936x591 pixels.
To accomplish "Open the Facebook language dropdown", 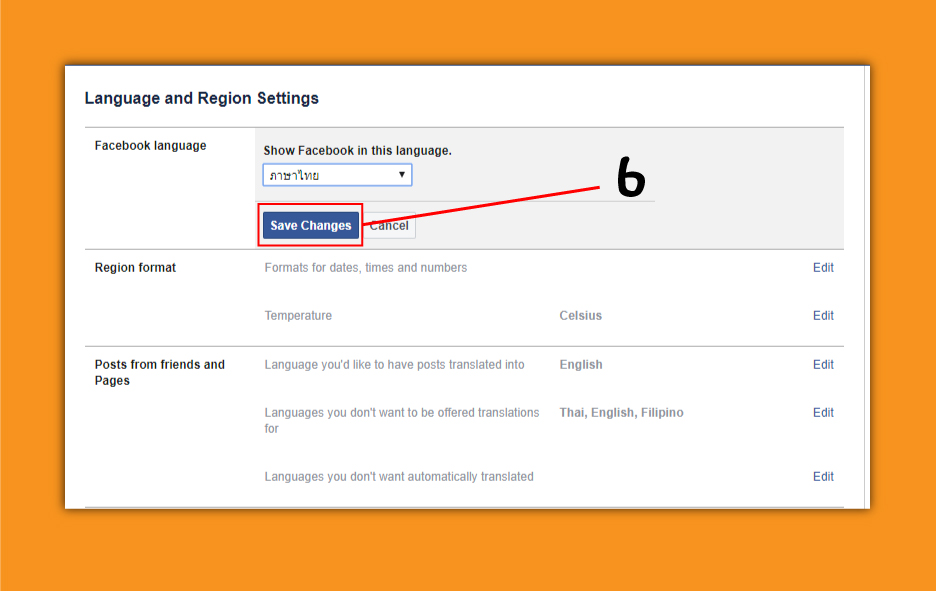I will [337, 175].
